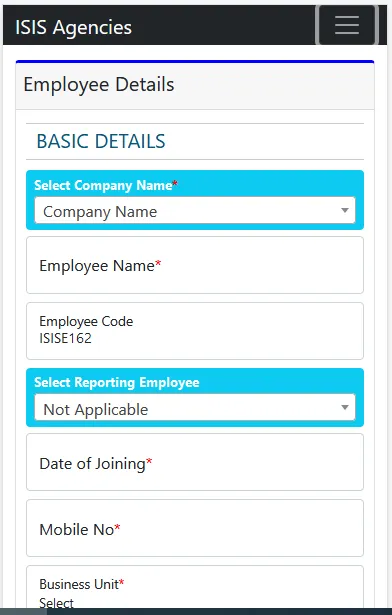Click the Date of Joining label text
This screenshot has height=615, width=392.
[x=95, y=464]
